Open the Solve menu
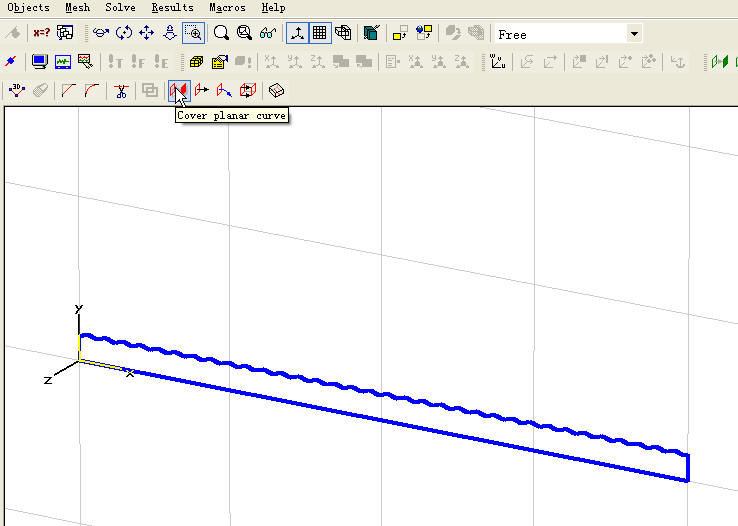 [x=120, y=7]
